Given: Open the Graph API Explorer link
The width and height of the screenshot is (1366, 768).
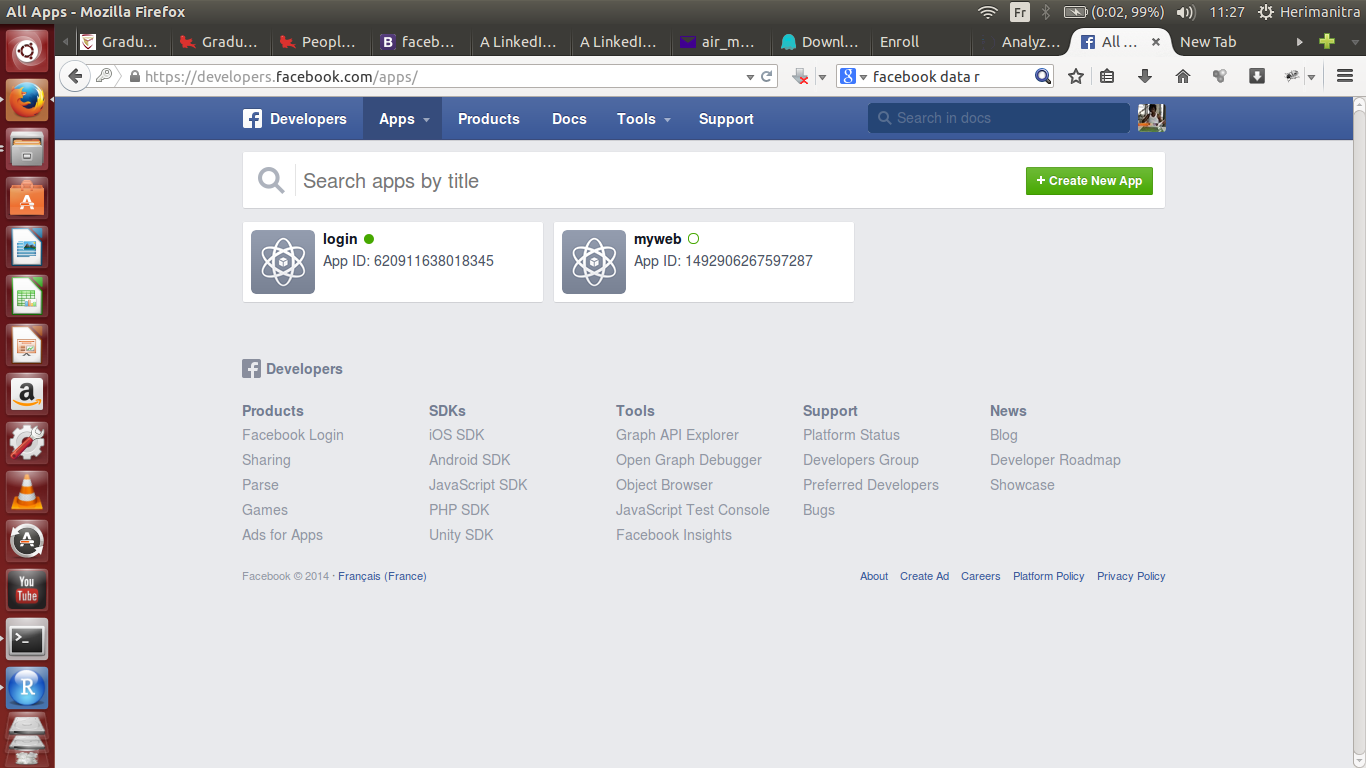Looking at the screenshot, I should [x=677, y=435].
